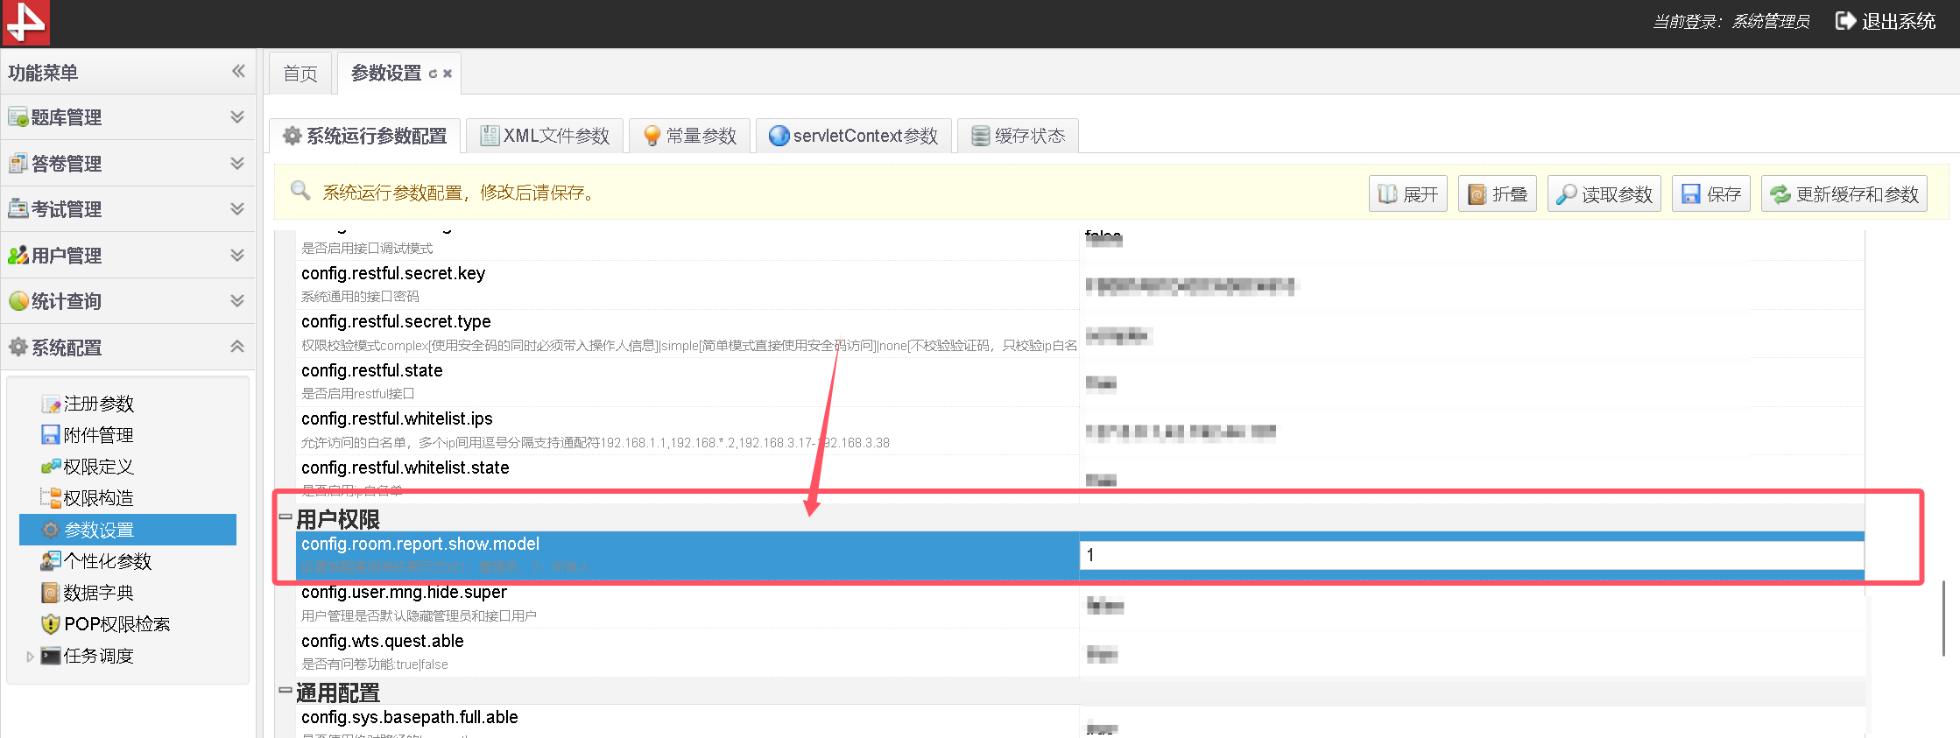Click the 数据字典 icon
This screenshot has height=738, width=1960.
51,593
